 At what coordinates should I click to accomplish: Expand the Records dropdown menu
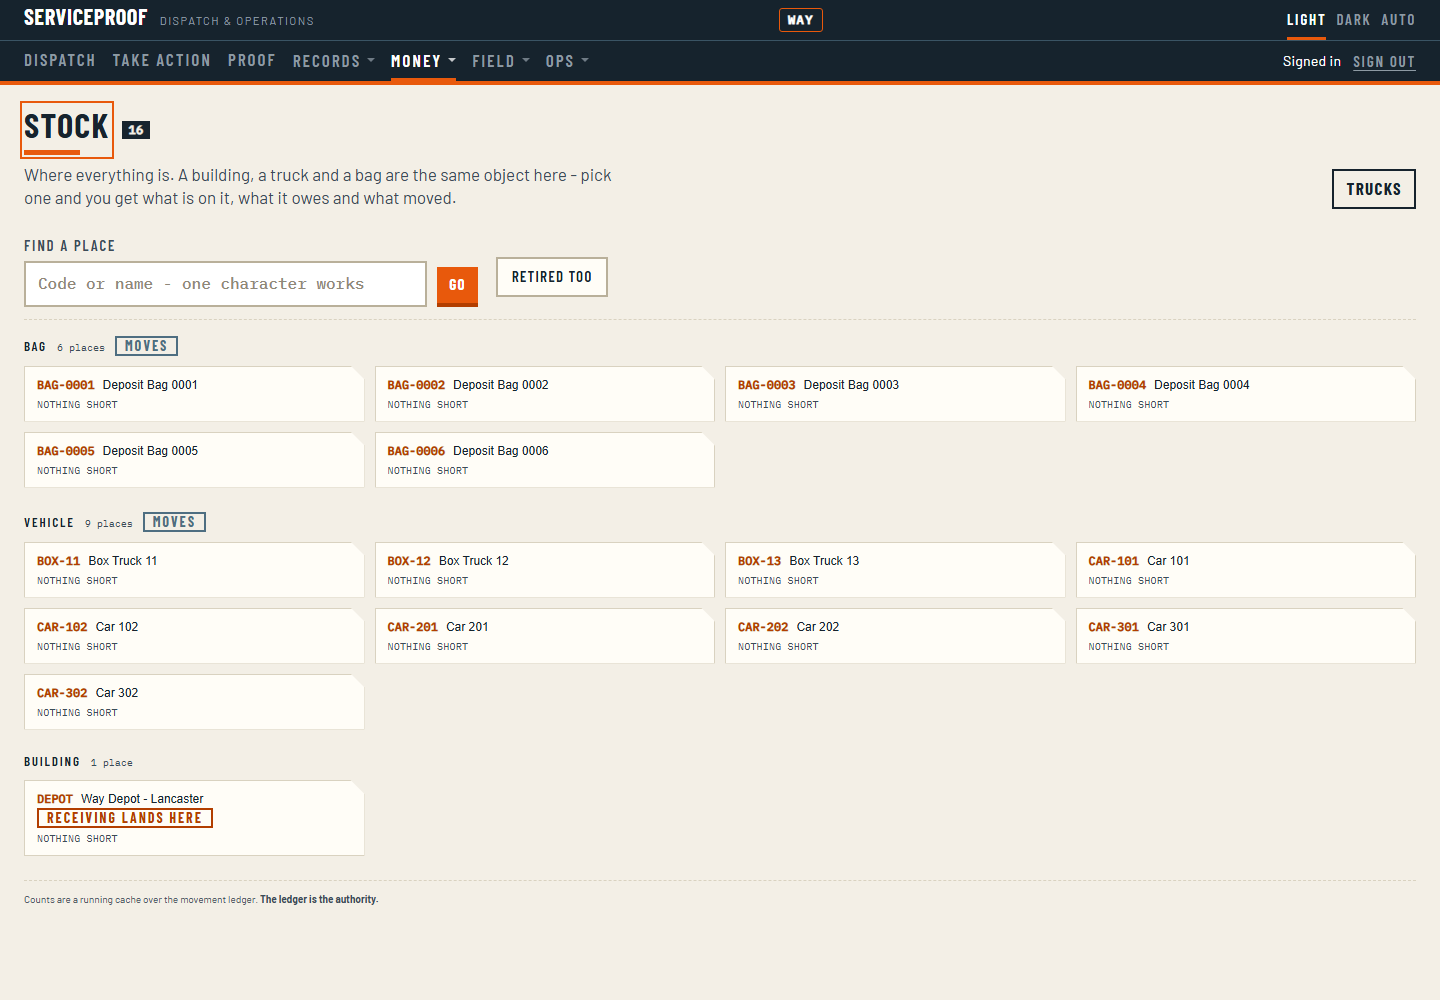click(x=334, y=61)
